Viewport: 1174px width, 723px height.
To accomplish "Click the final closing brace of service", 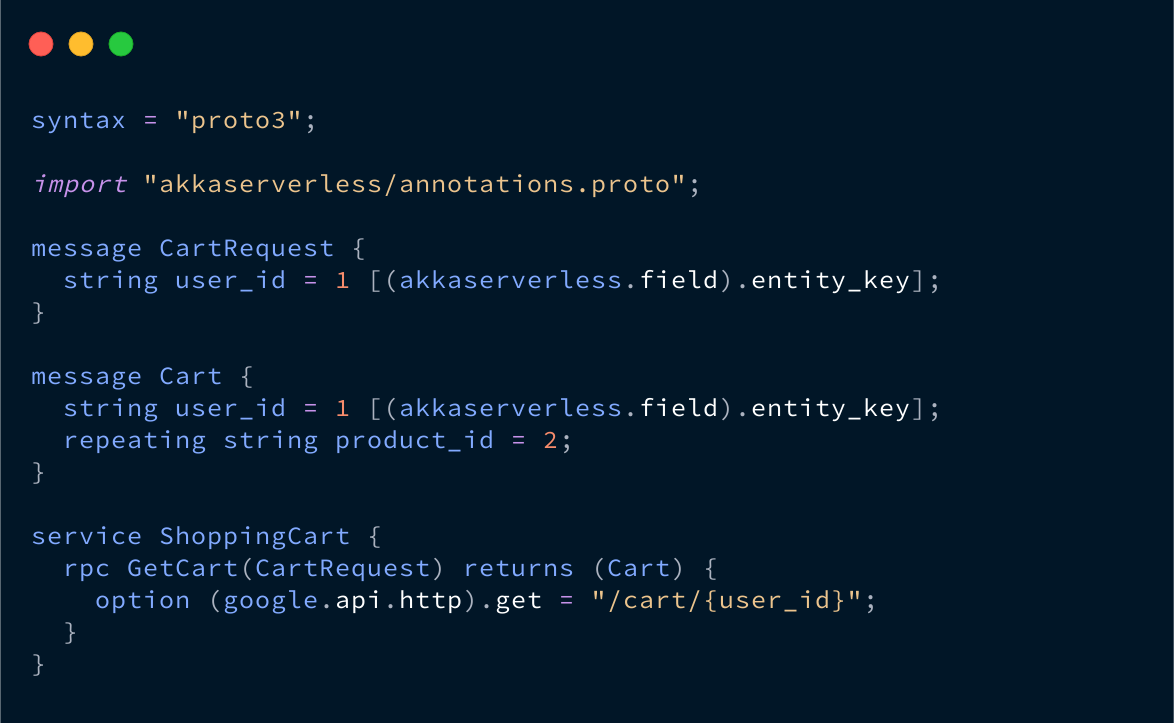I will (x=38, y=665).
